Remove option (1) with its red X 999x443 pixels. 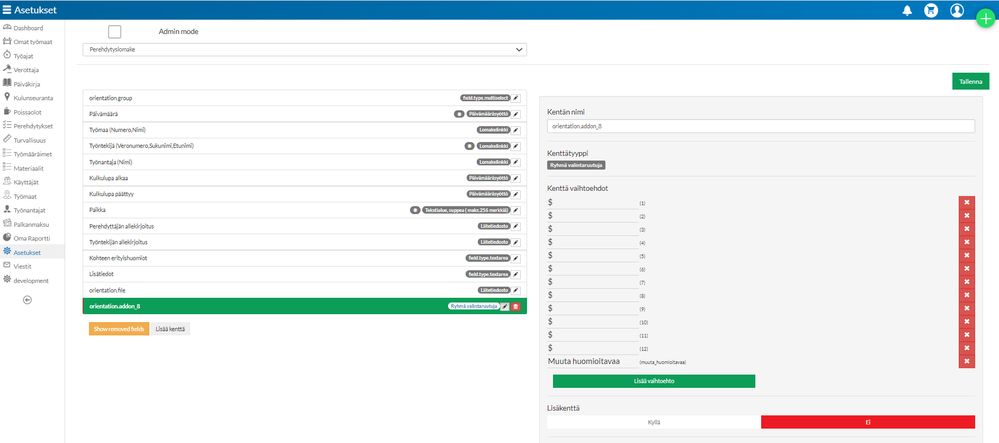coord(967,203)
